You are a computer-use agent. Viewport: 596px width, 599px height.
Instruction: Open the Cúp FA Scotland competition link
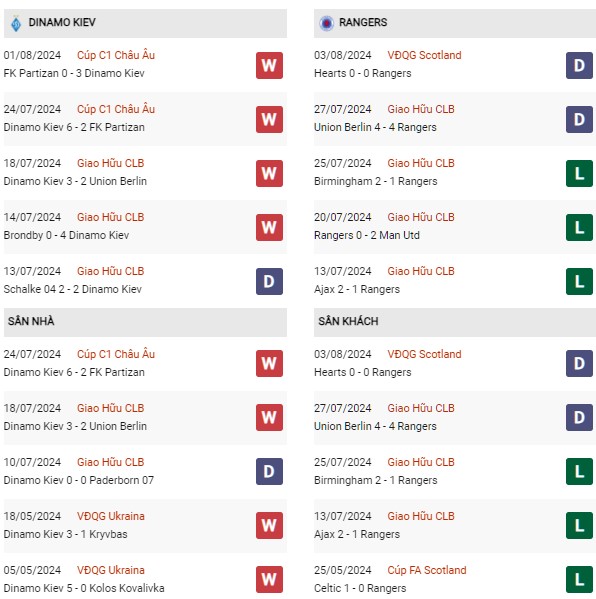[427, 570]
